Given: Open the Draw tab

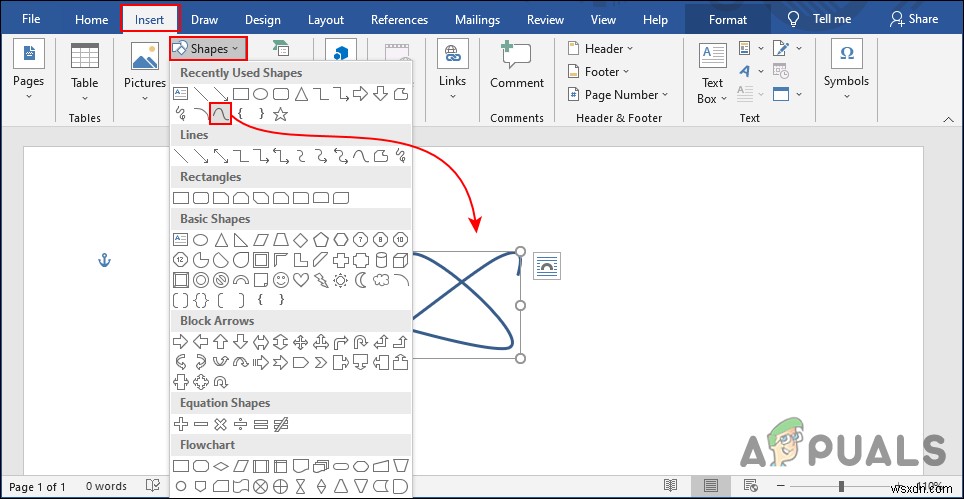Looking at the screenshot, I should pos(204,20).
